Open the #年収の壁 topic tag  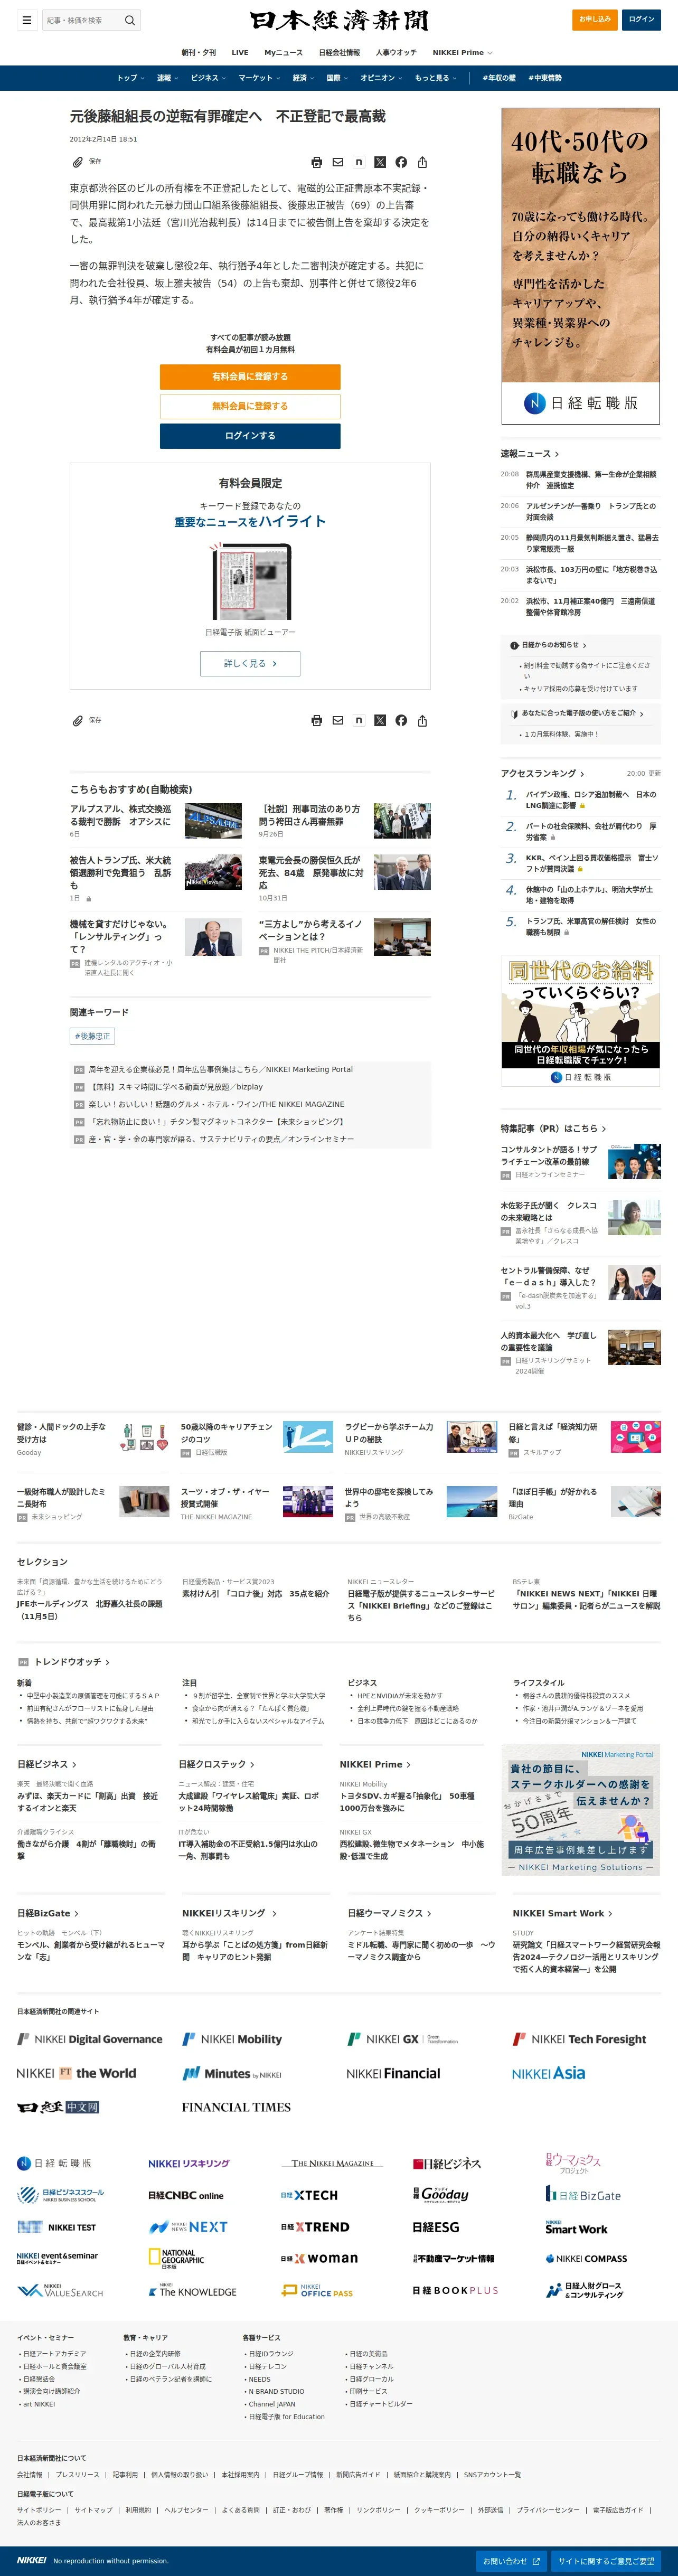tap(499, 78)
